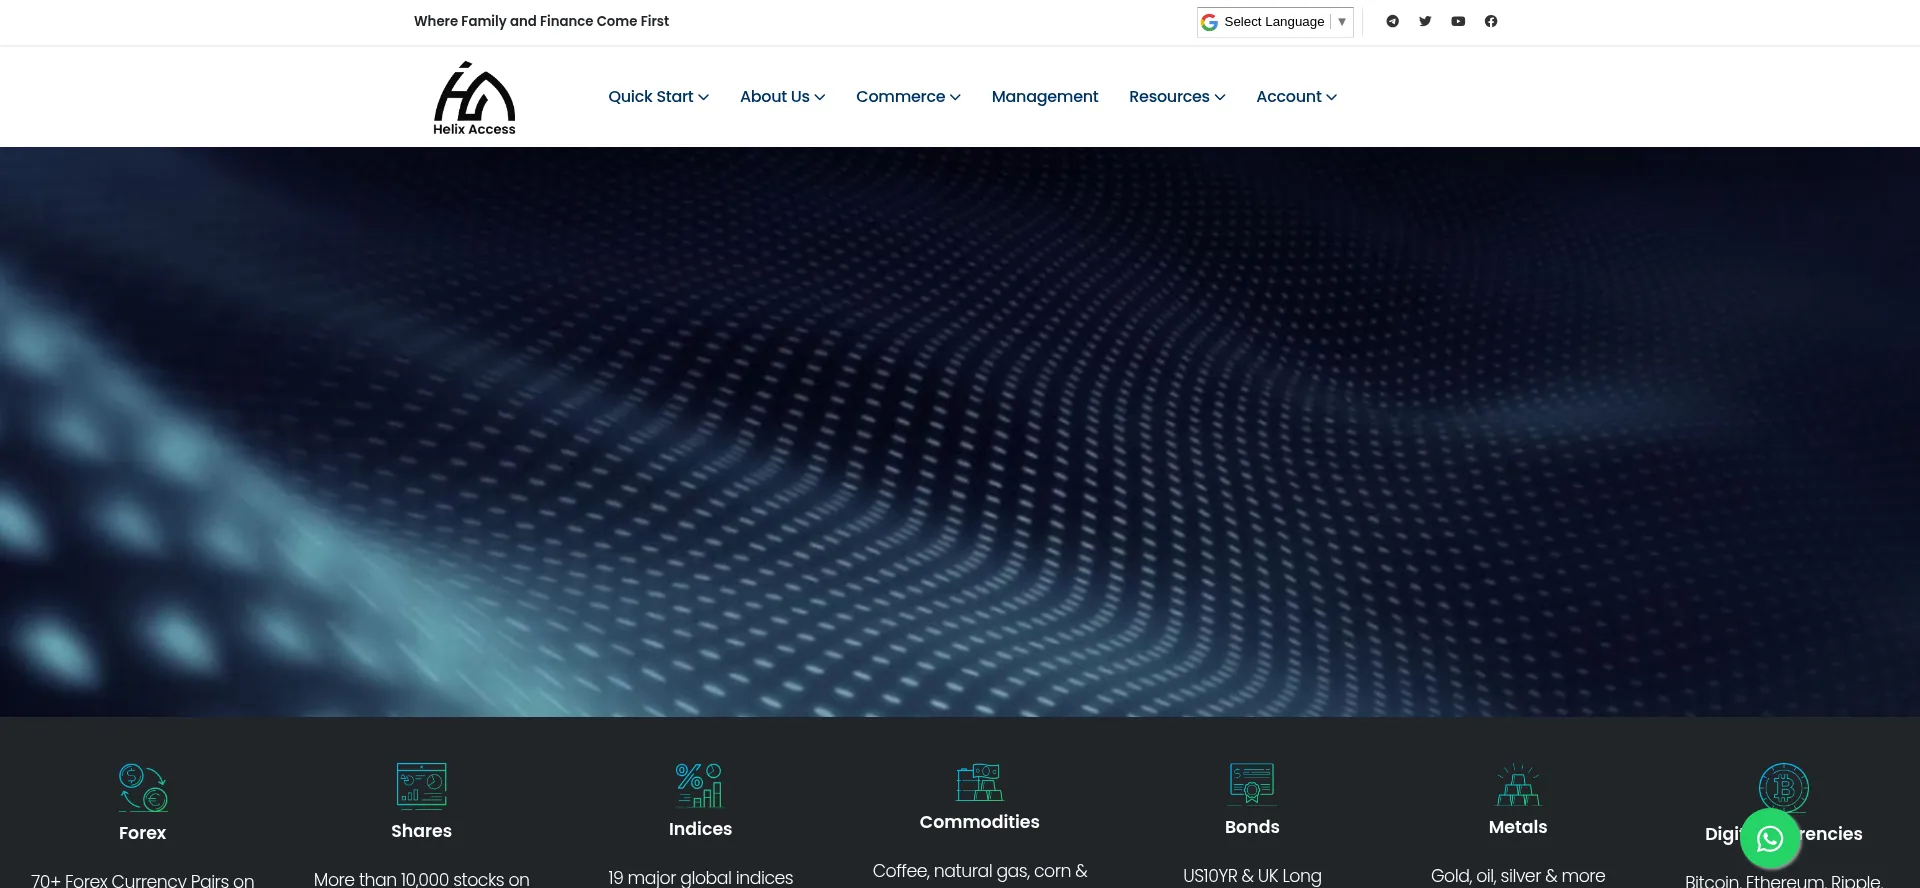This screenshot has width=1920, height=888.
Task: Open the Twitter social icon
Action: tap(1425, 21)
